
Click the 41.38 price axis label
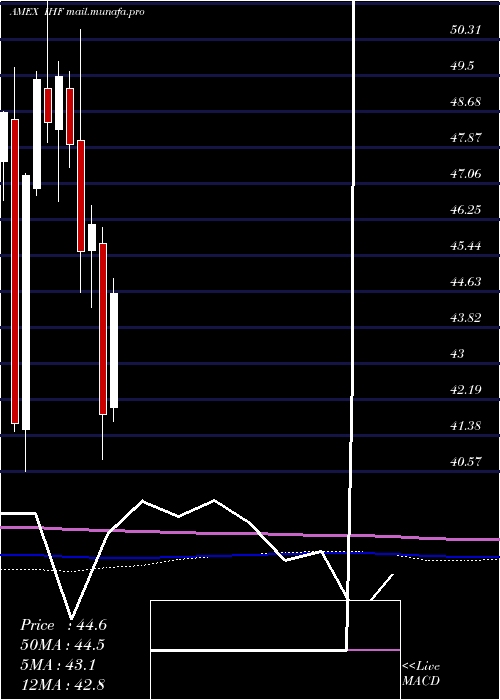click(x=466, y=426)
